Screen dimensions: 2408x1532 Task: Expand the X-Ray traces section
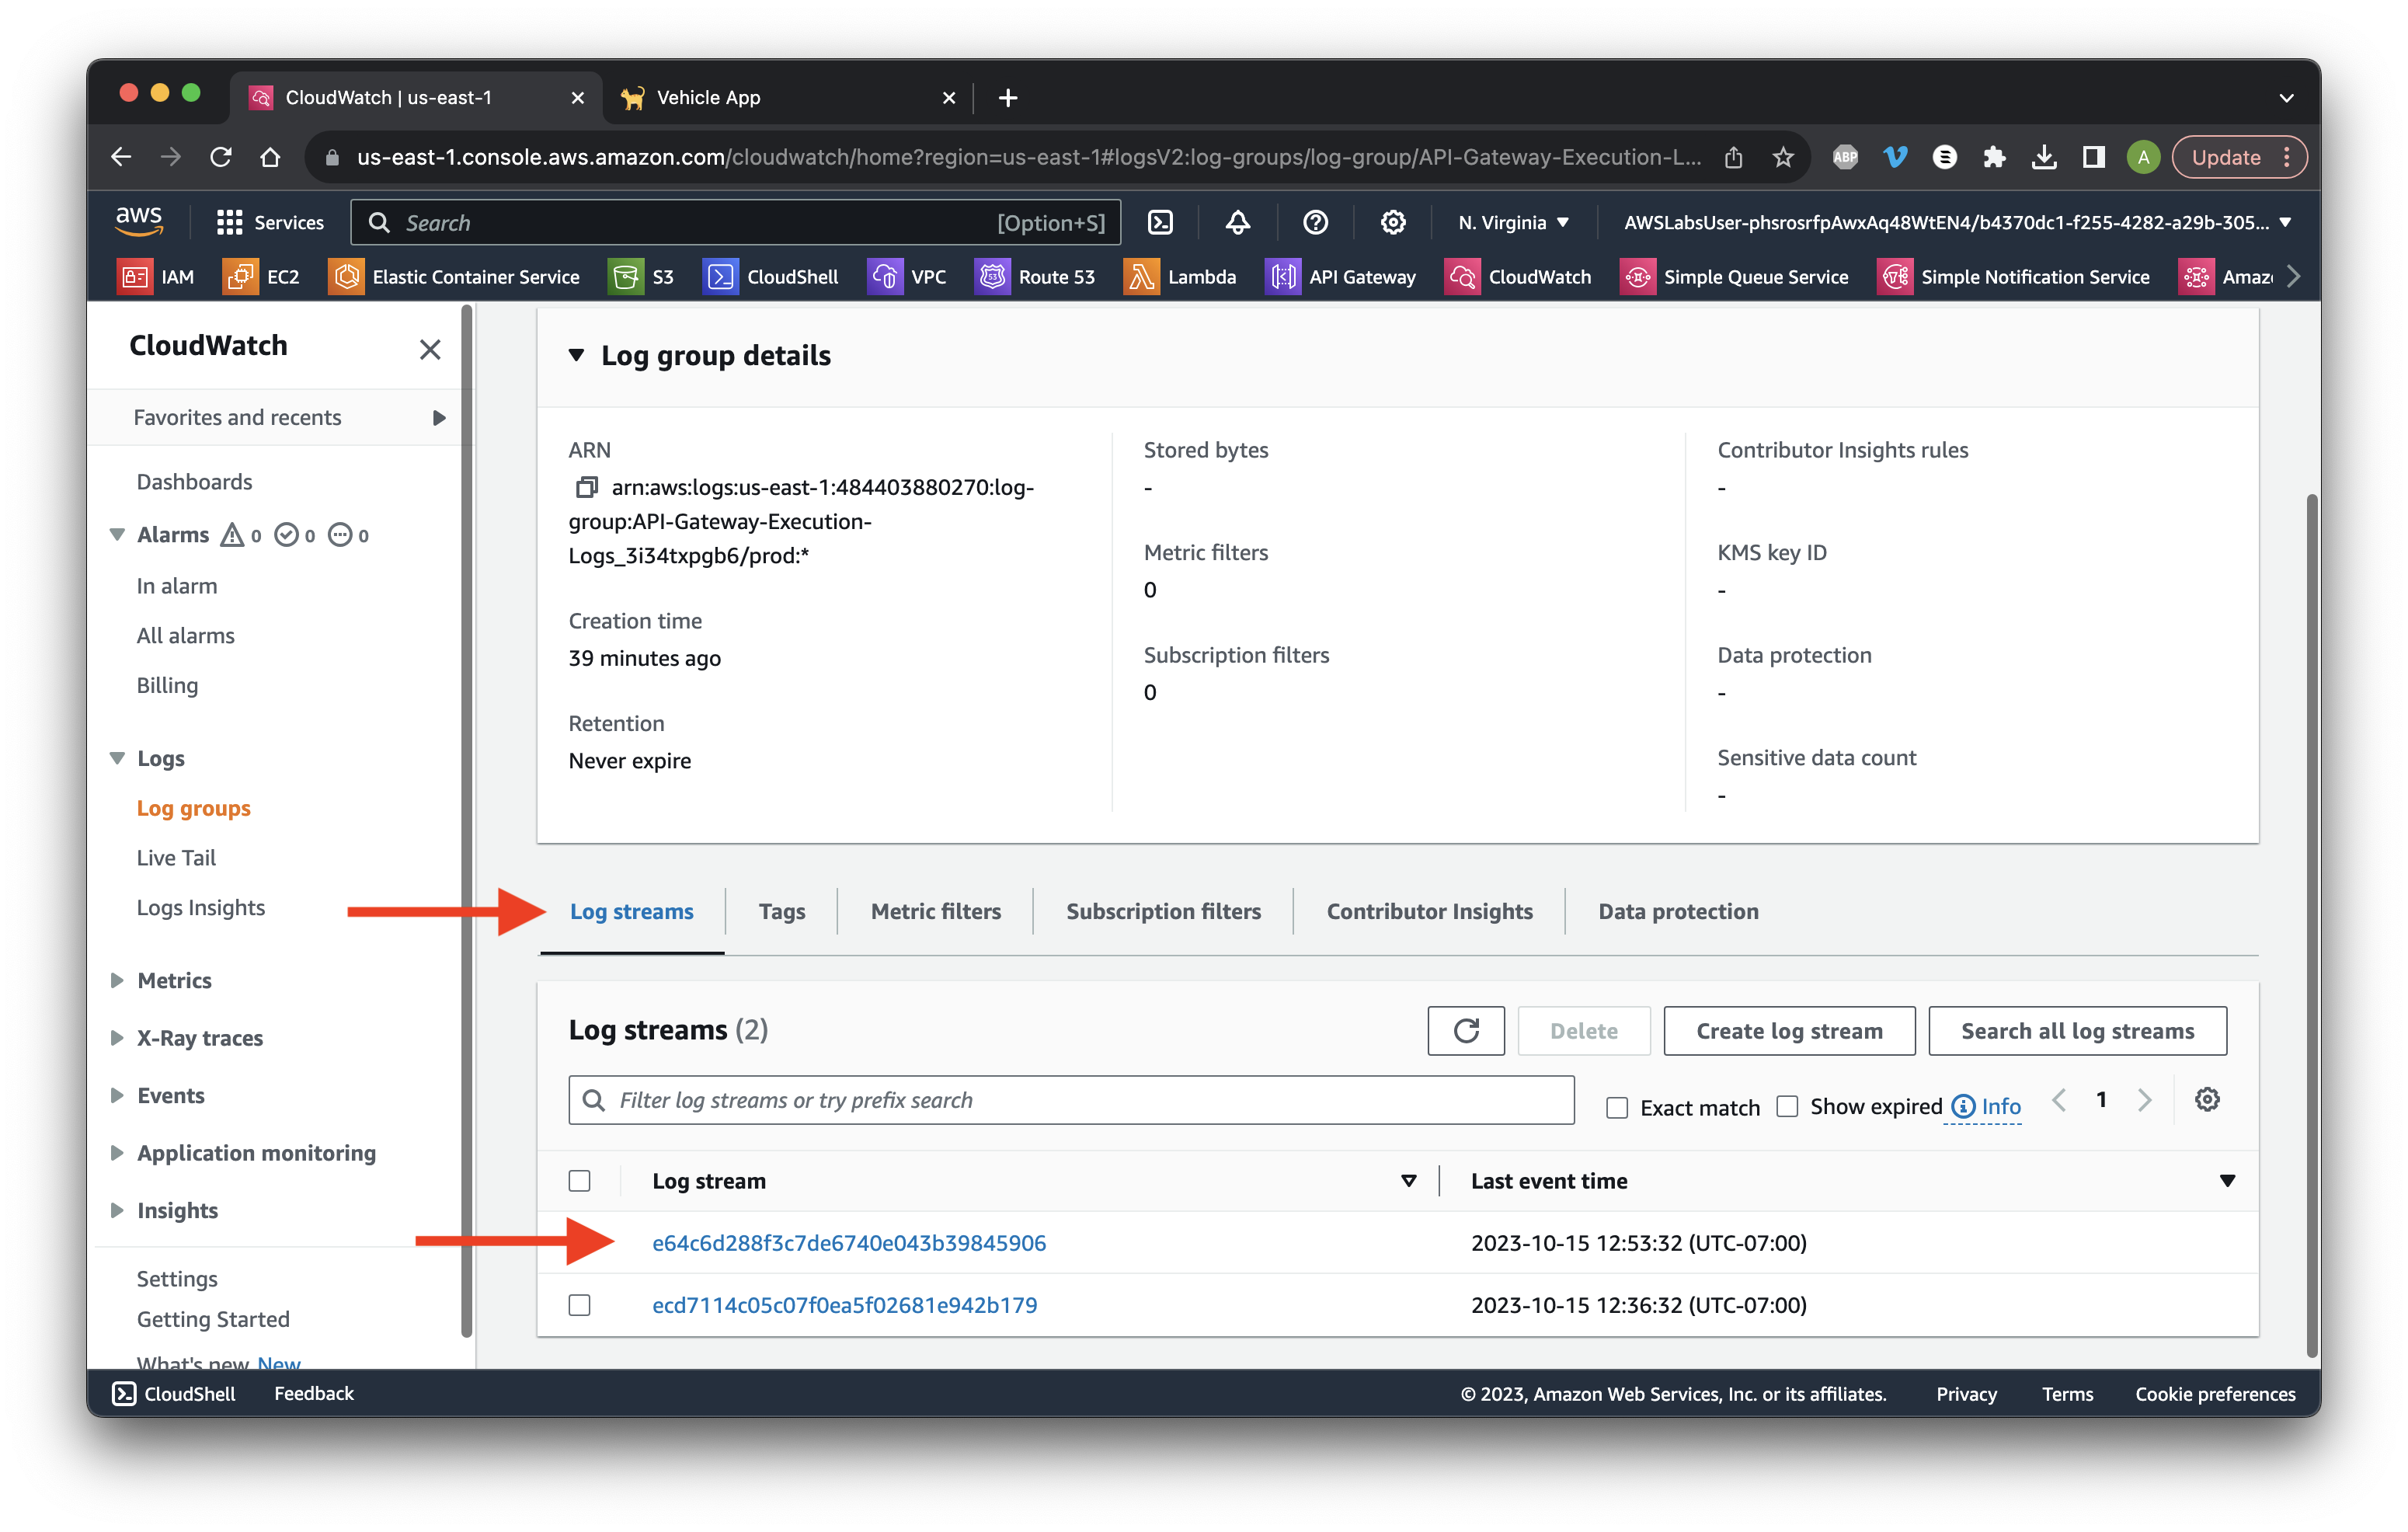[117, 1037]
